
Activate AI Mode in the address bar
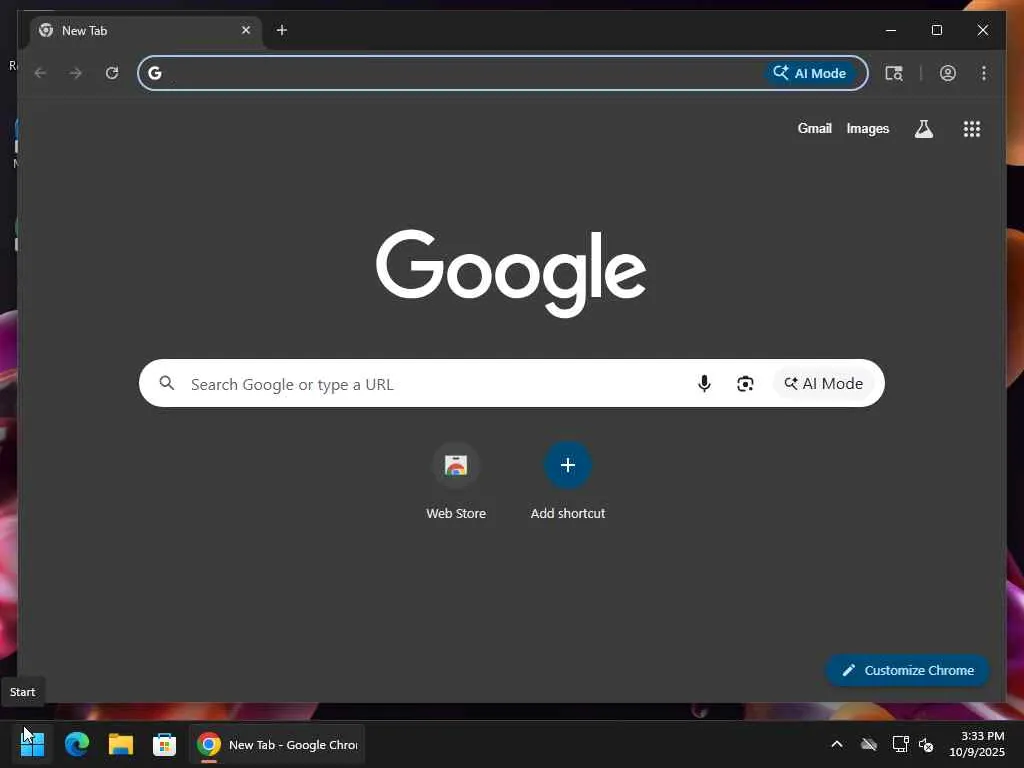coord(810,73)
